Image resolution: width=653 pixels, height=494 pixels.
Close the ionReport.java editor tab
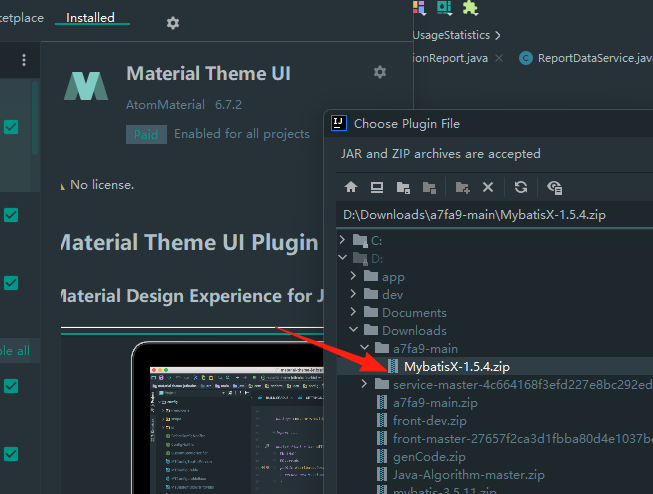point(498,58)
